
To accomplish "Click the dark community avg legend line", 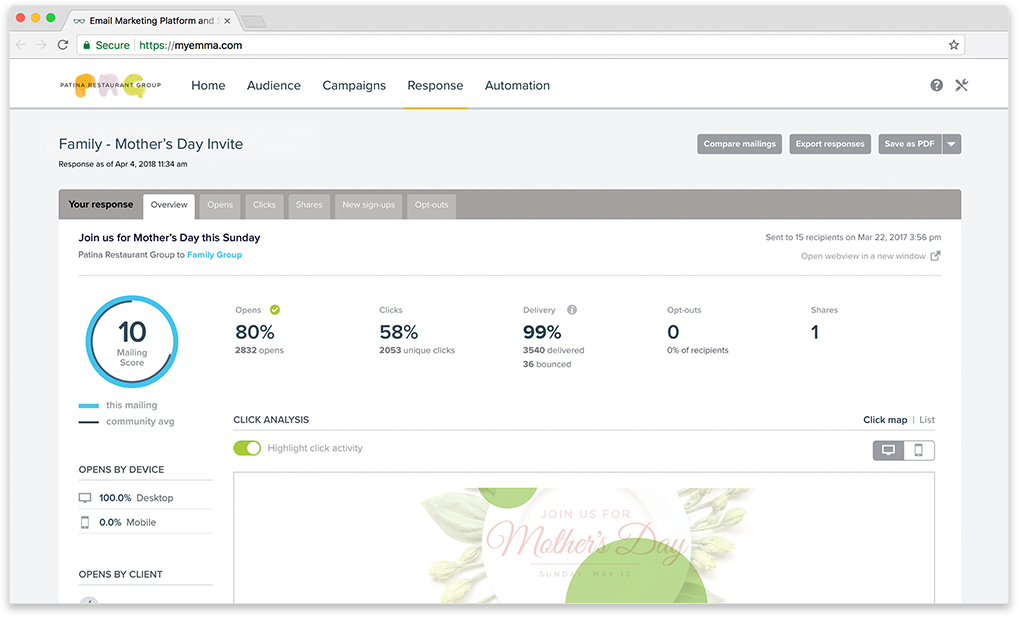I will (x=88, y=422).
